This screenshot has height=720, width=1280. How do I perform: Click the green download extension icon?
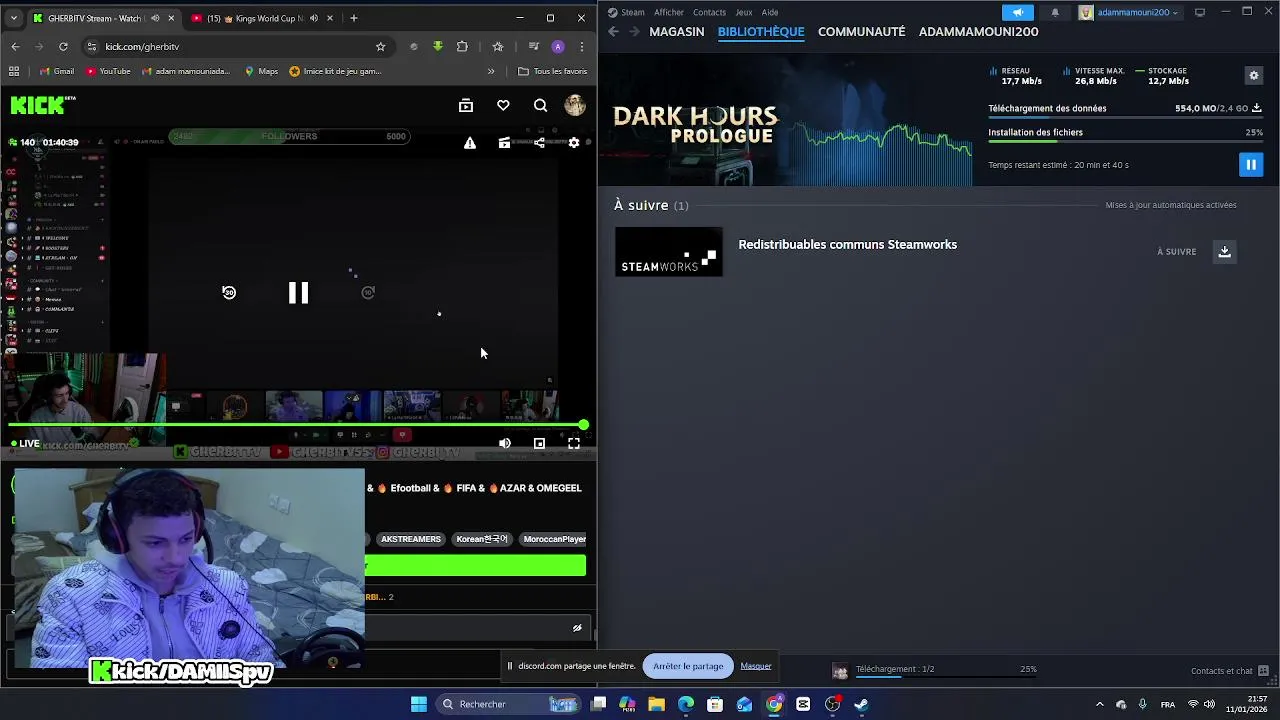[x=437, y=46]
